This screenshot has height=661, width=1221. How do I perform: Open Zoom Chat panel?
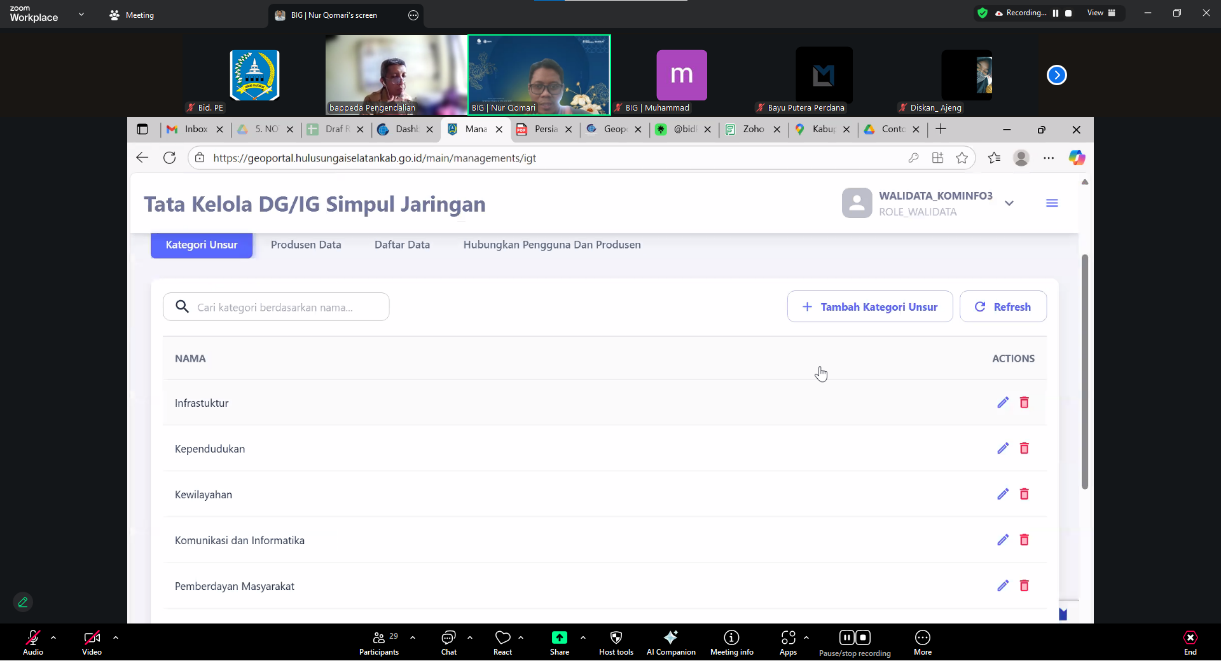click(x=449, y=642)
